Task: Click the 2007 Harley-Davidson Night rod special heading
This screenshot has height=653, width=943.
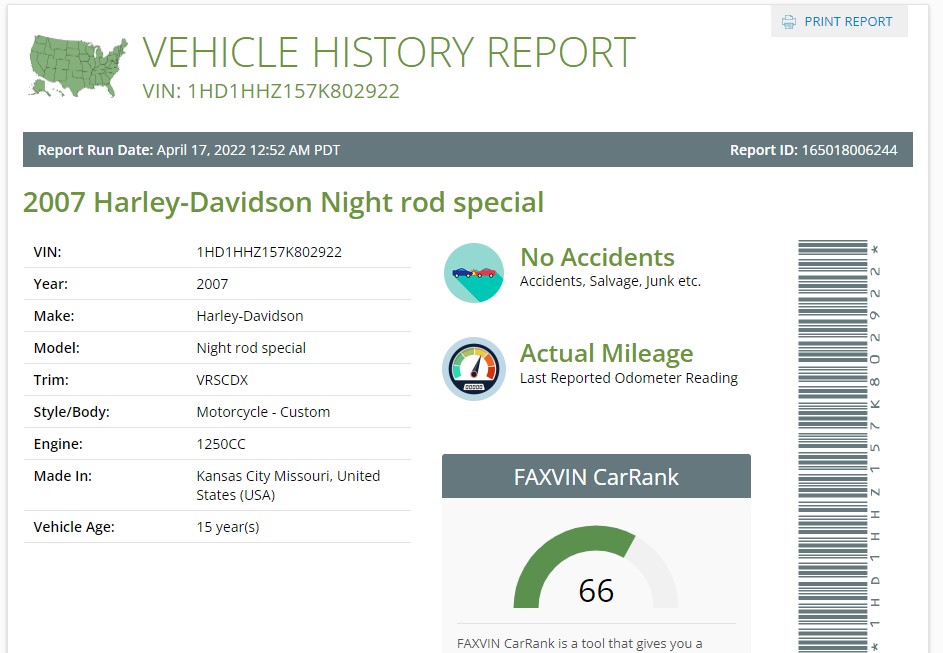Action: [x=283, y=203]
